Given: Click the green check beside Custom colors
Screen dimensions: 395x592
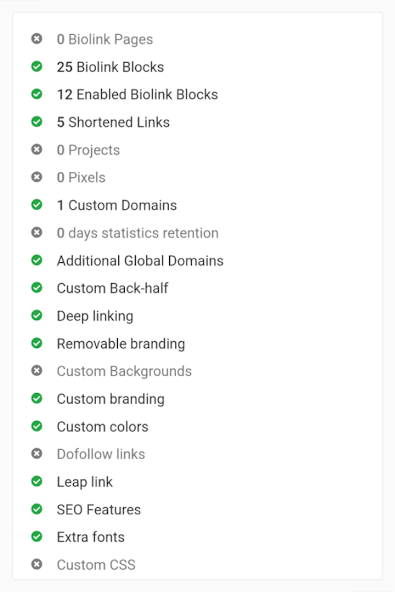Looking at the screenshot, I should click(37, 426).
